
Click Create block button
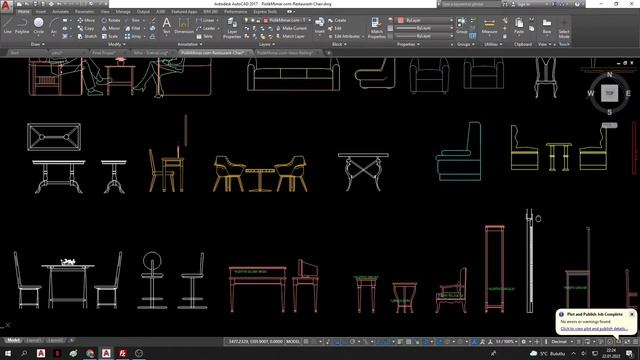click(337, 20)
